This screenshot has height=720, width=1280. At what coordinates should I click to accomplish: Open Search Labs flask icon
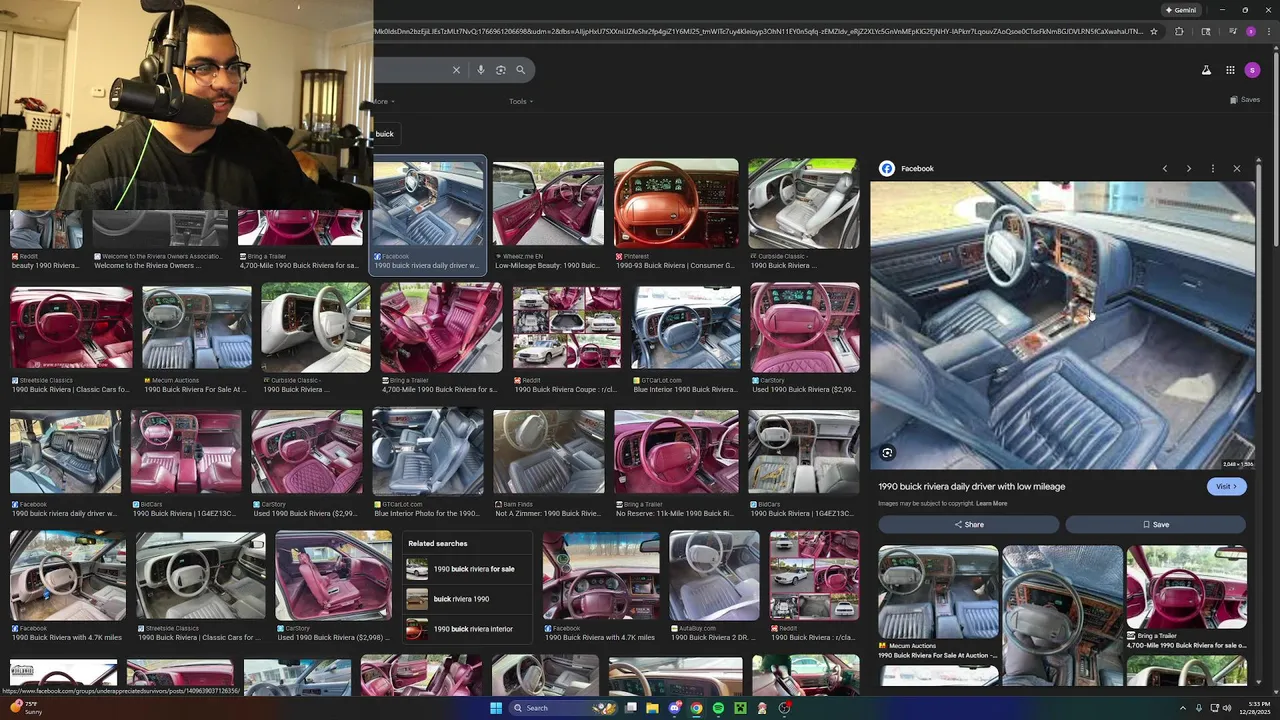point(1206,70)
